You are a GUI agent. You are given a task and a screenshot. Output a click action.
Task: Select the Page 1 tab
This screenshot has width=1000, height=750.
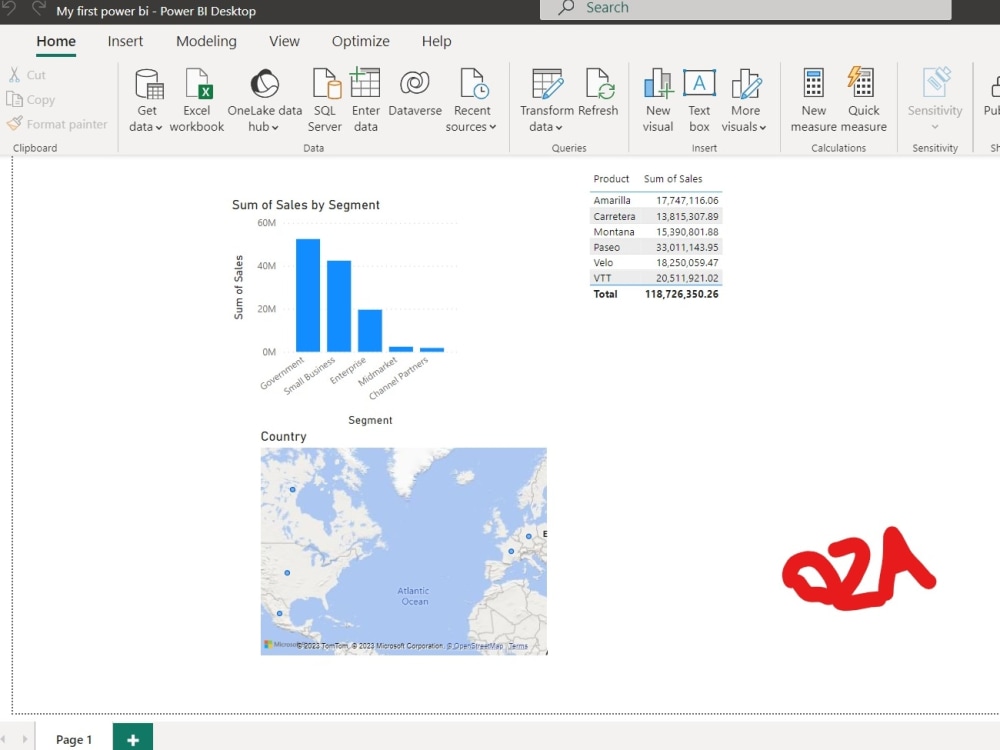[x=74, y=739]
